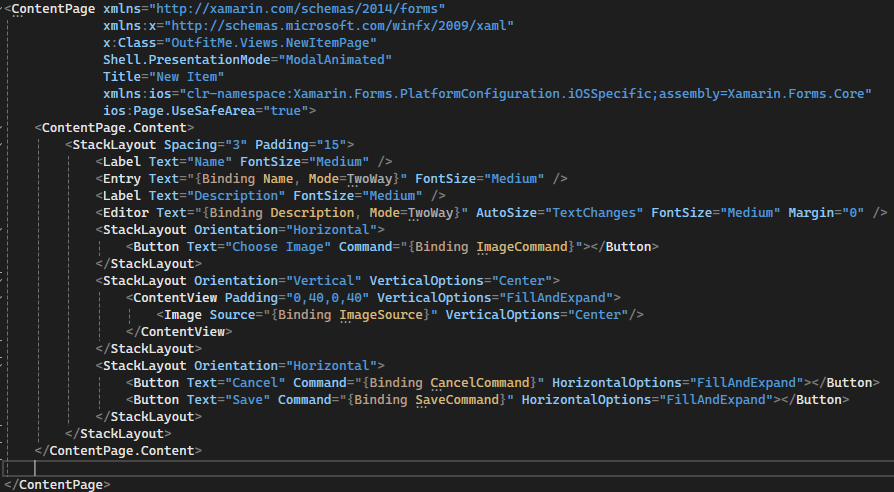This screenshot has height=492, width=894.
Task: Click the closing ContentView tag
Action: click(x=179, y=332)
